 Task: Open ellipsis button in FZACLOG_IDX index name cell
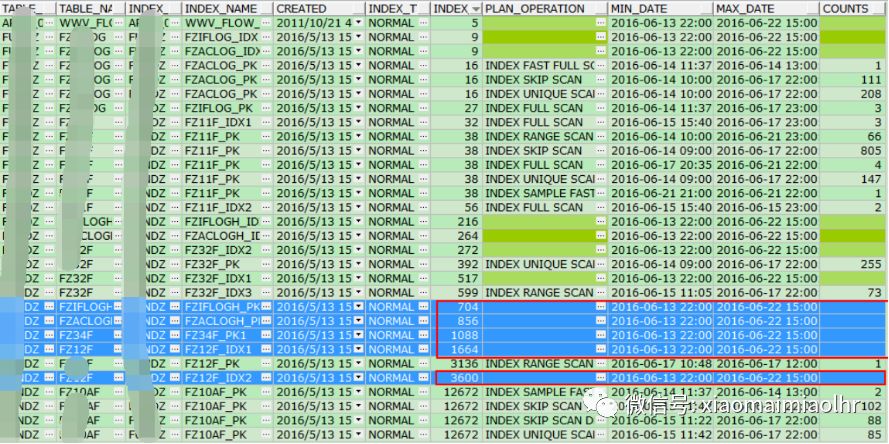coord(266,51)
